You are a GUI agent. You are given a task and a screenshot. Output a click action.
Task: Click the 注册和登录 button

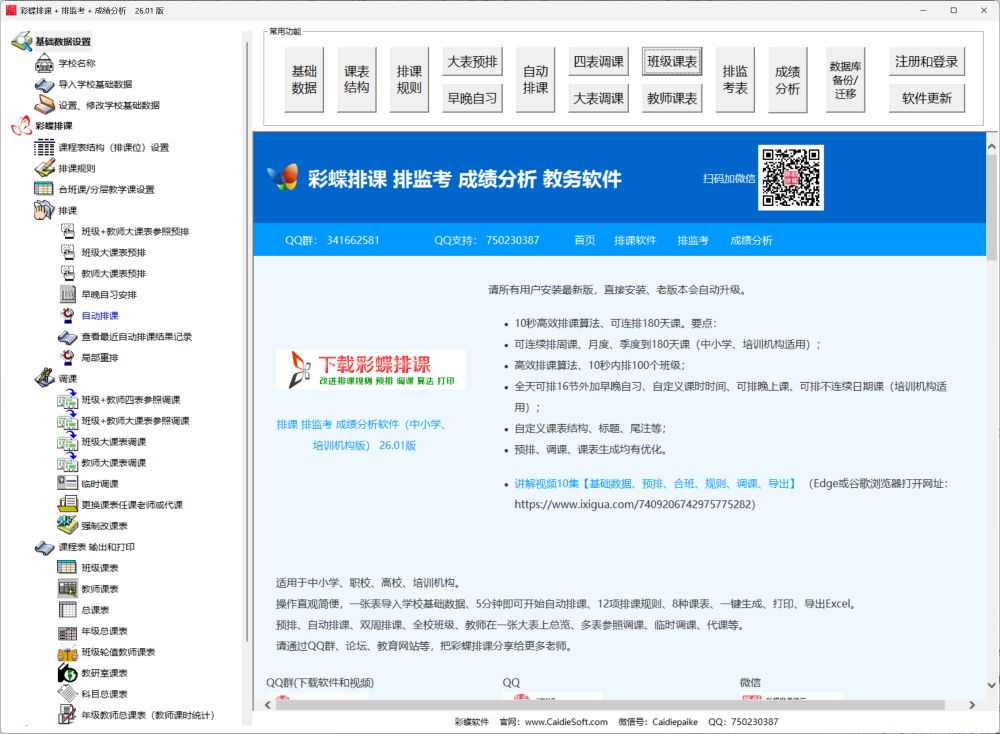pyautogui.click(x=926, y=61)
